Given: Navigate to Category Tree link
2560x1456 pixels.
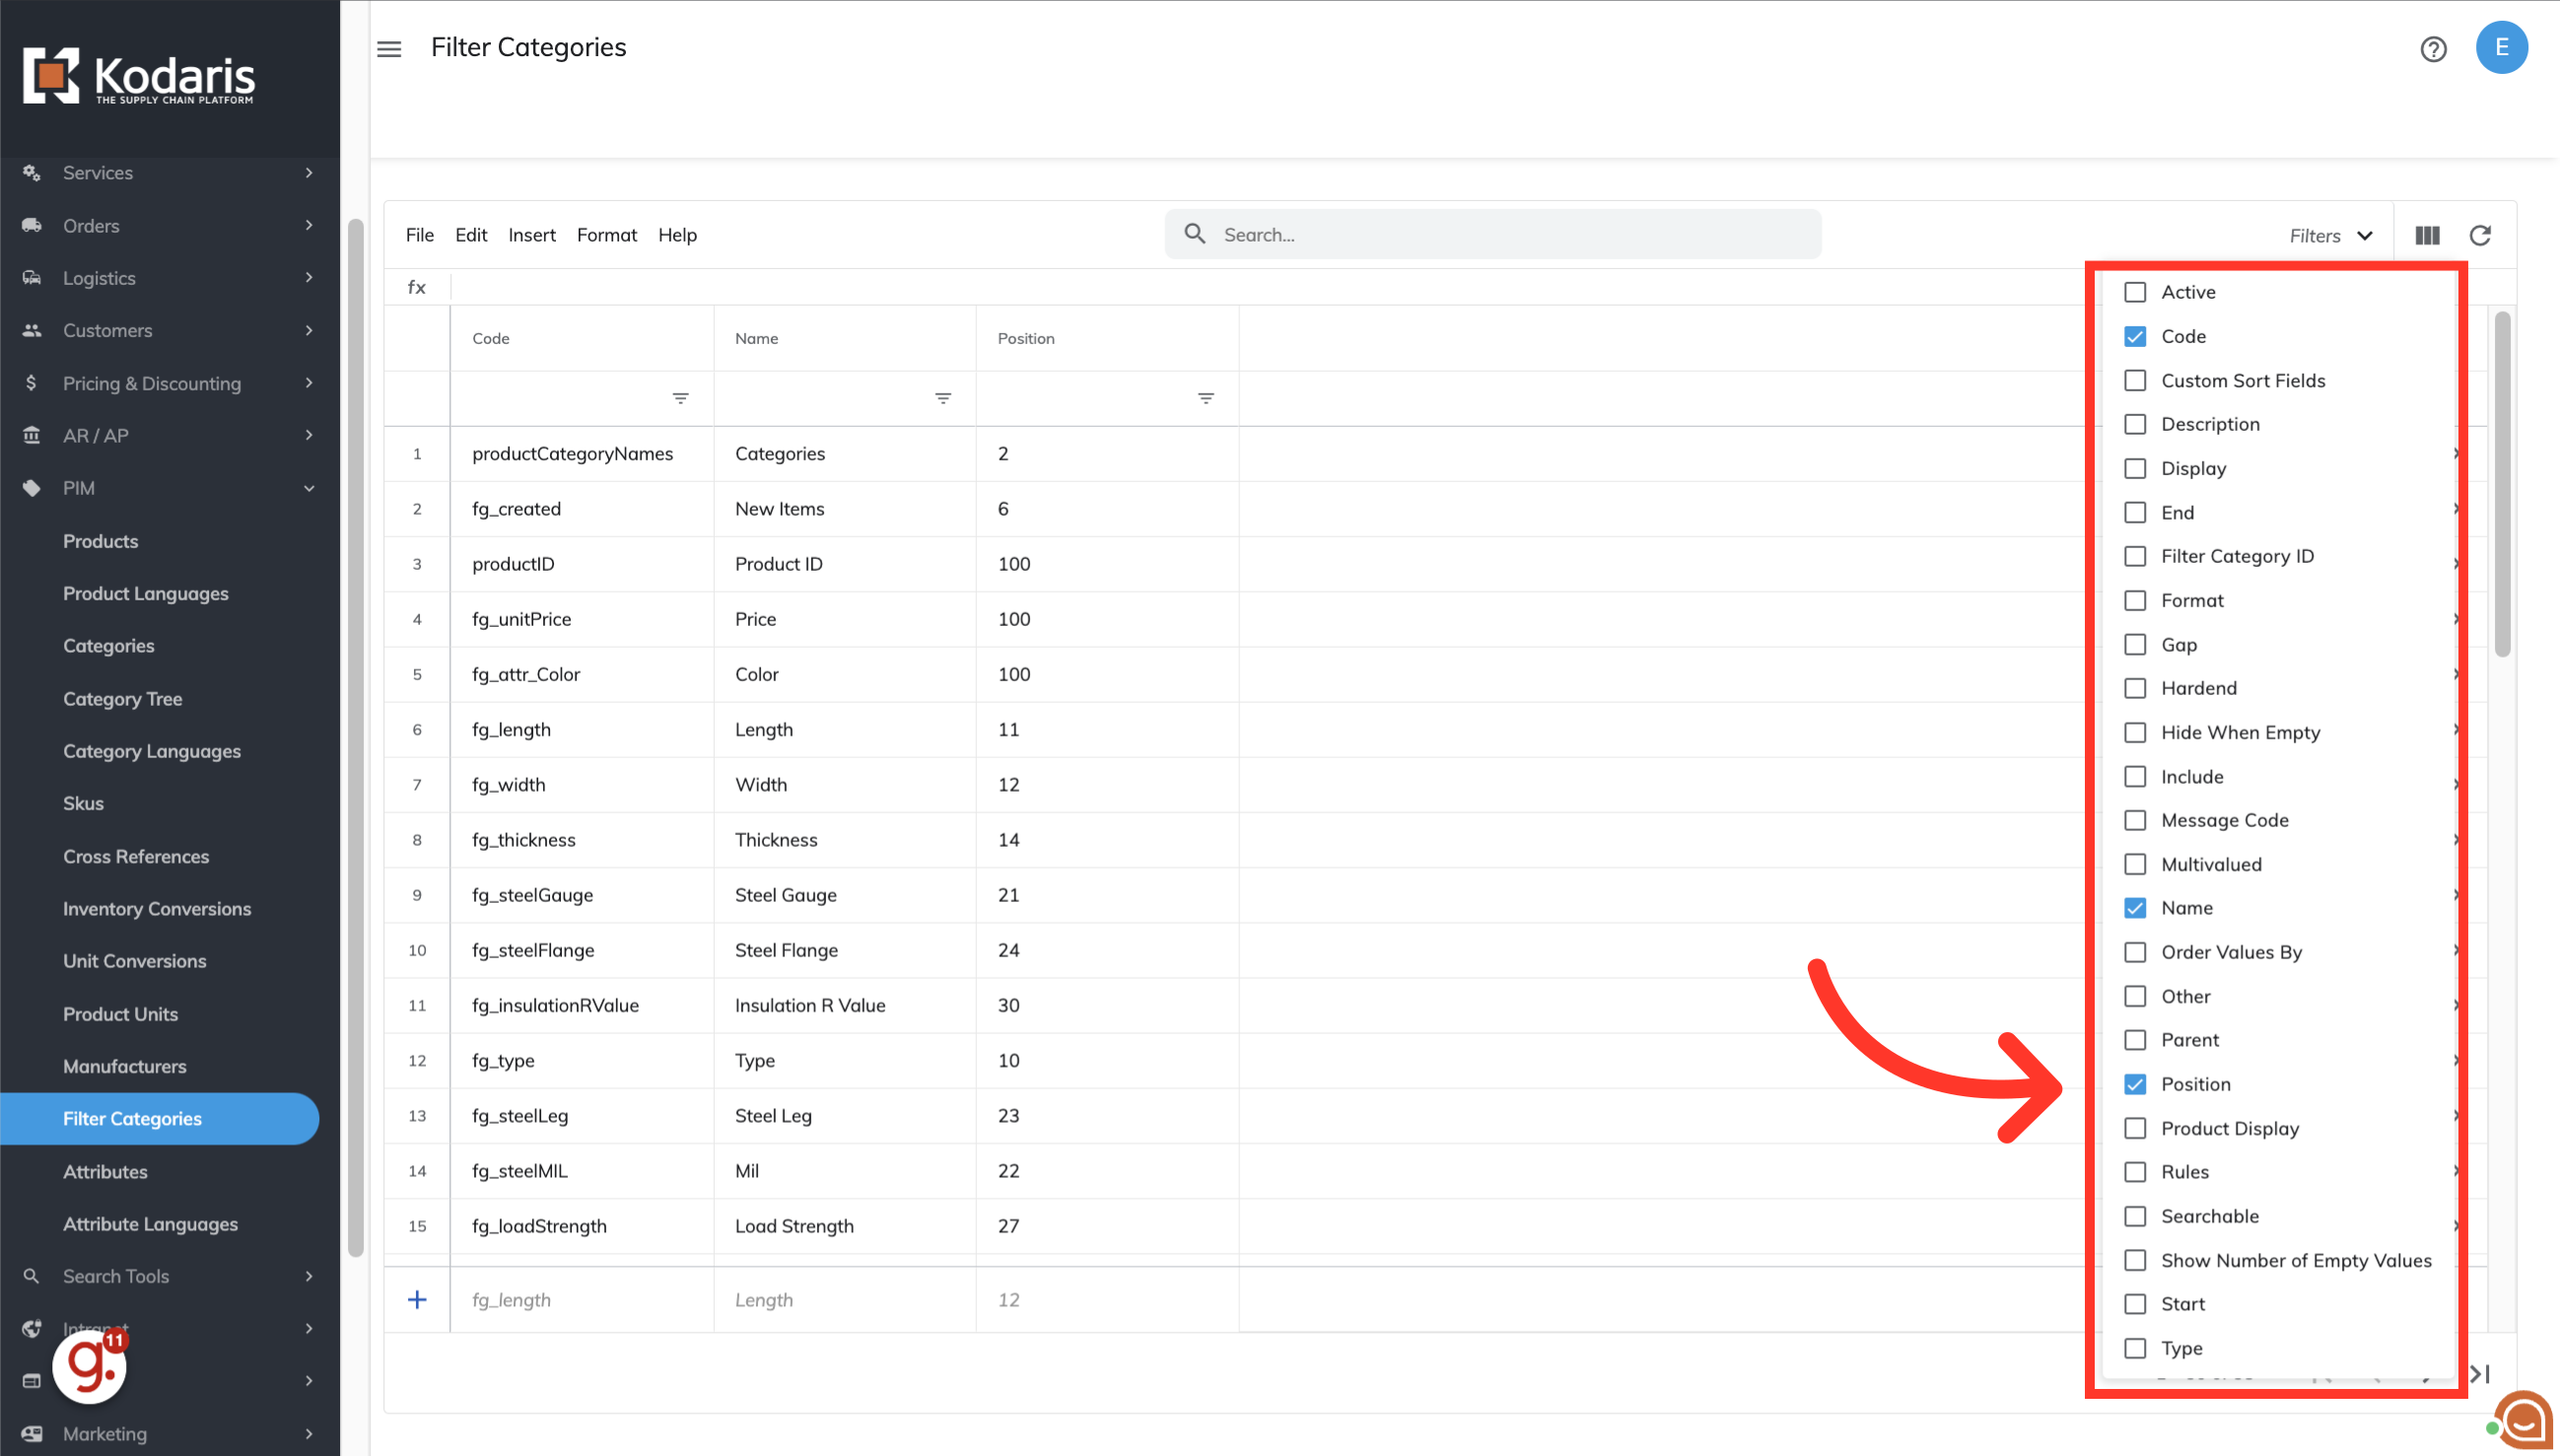Looking at the screenshot, I should (122, 699).
